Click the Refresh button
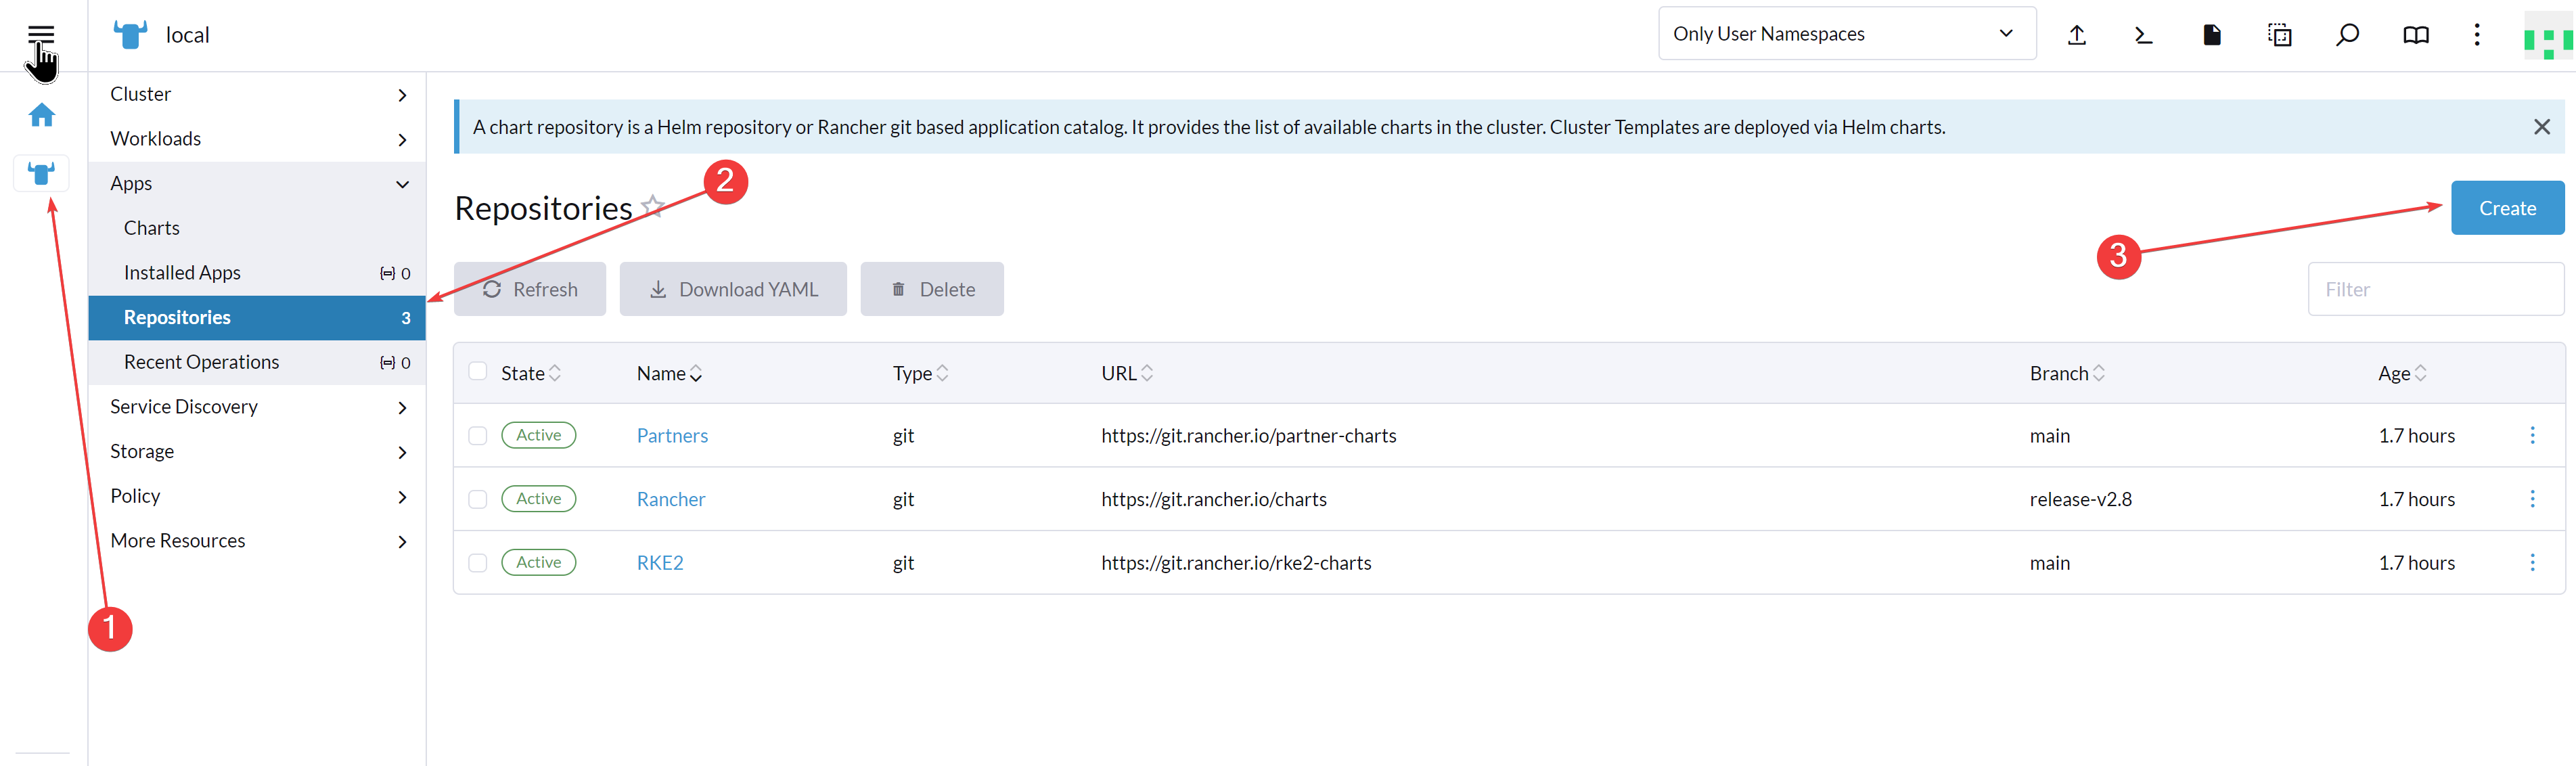Viewport: 2576px width, 766px height. [530, 289]
